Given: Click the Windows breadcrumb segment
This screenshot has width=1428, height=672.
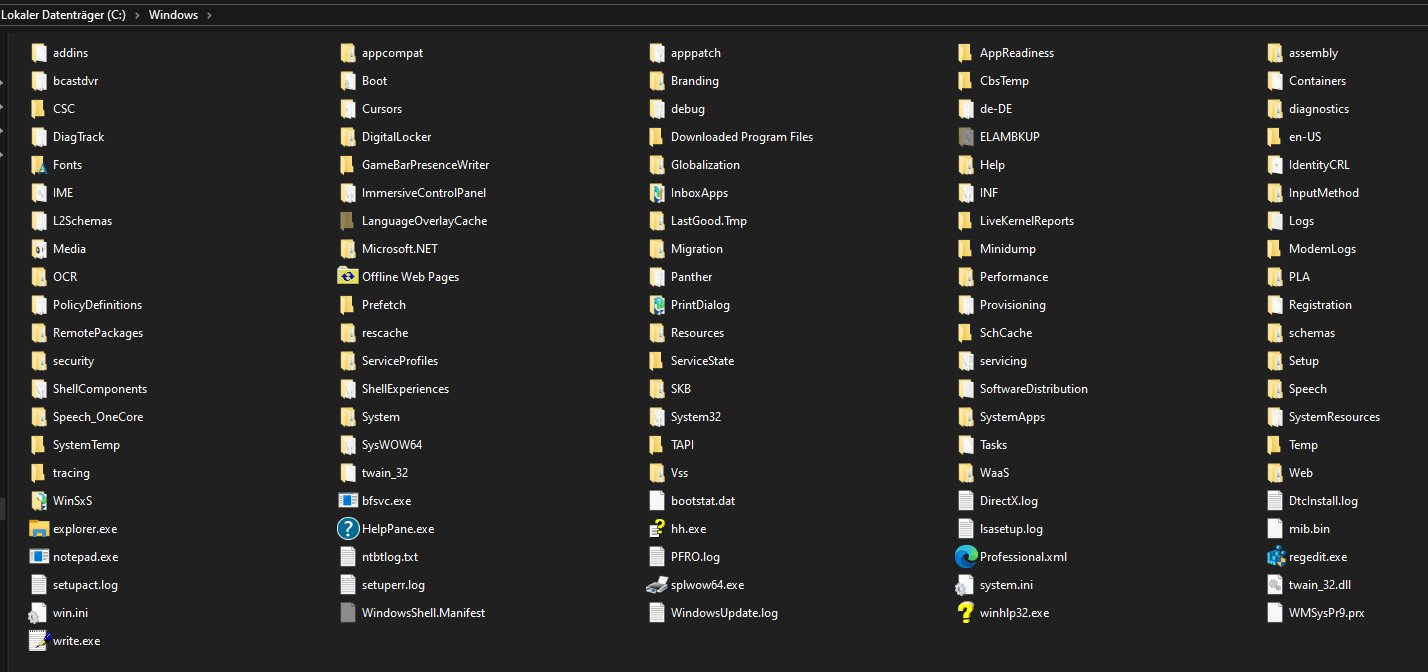Looking at the screenshot, I should click(x=173, y=15).
